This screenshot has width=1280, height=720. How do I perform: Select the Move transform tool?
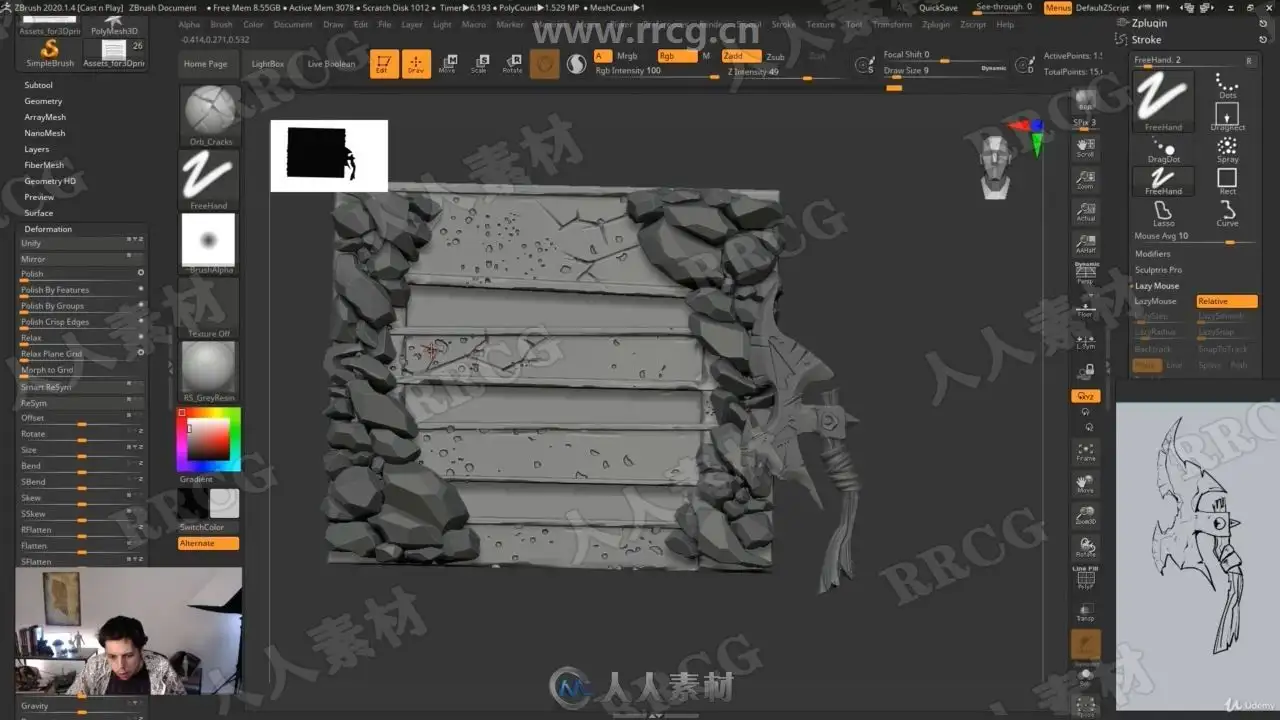448,64
